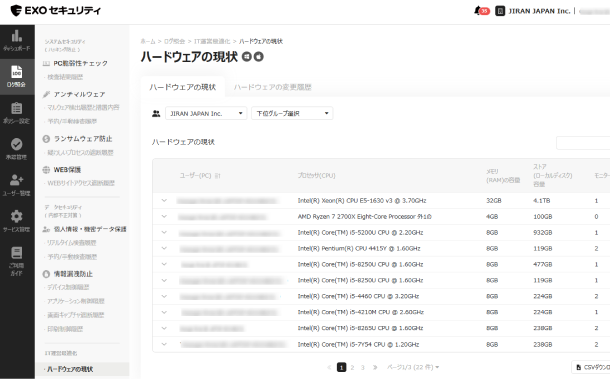Click the company building icon beside JIRAN JAPAN Inc.
Image resolution: width=610 pixels, height=380 pixels.
(x=500, y=11)
